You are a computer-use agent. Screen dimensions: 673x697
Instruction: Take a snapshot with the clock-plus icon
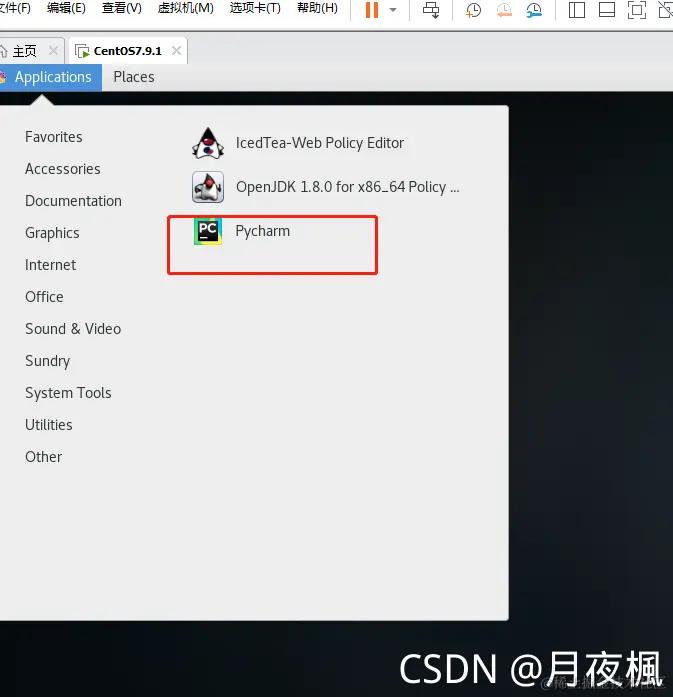coord(473,10)
